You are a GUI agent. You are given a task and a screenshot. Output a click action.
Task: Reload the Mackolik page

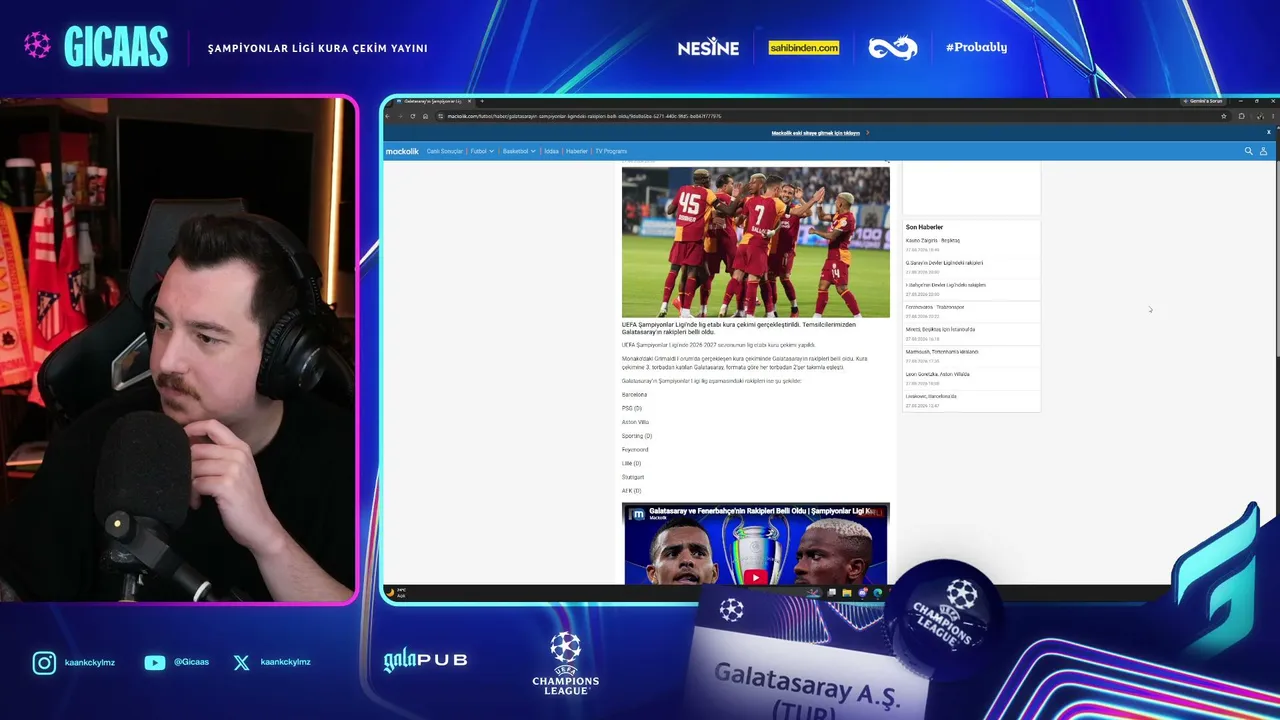[412, 116]
